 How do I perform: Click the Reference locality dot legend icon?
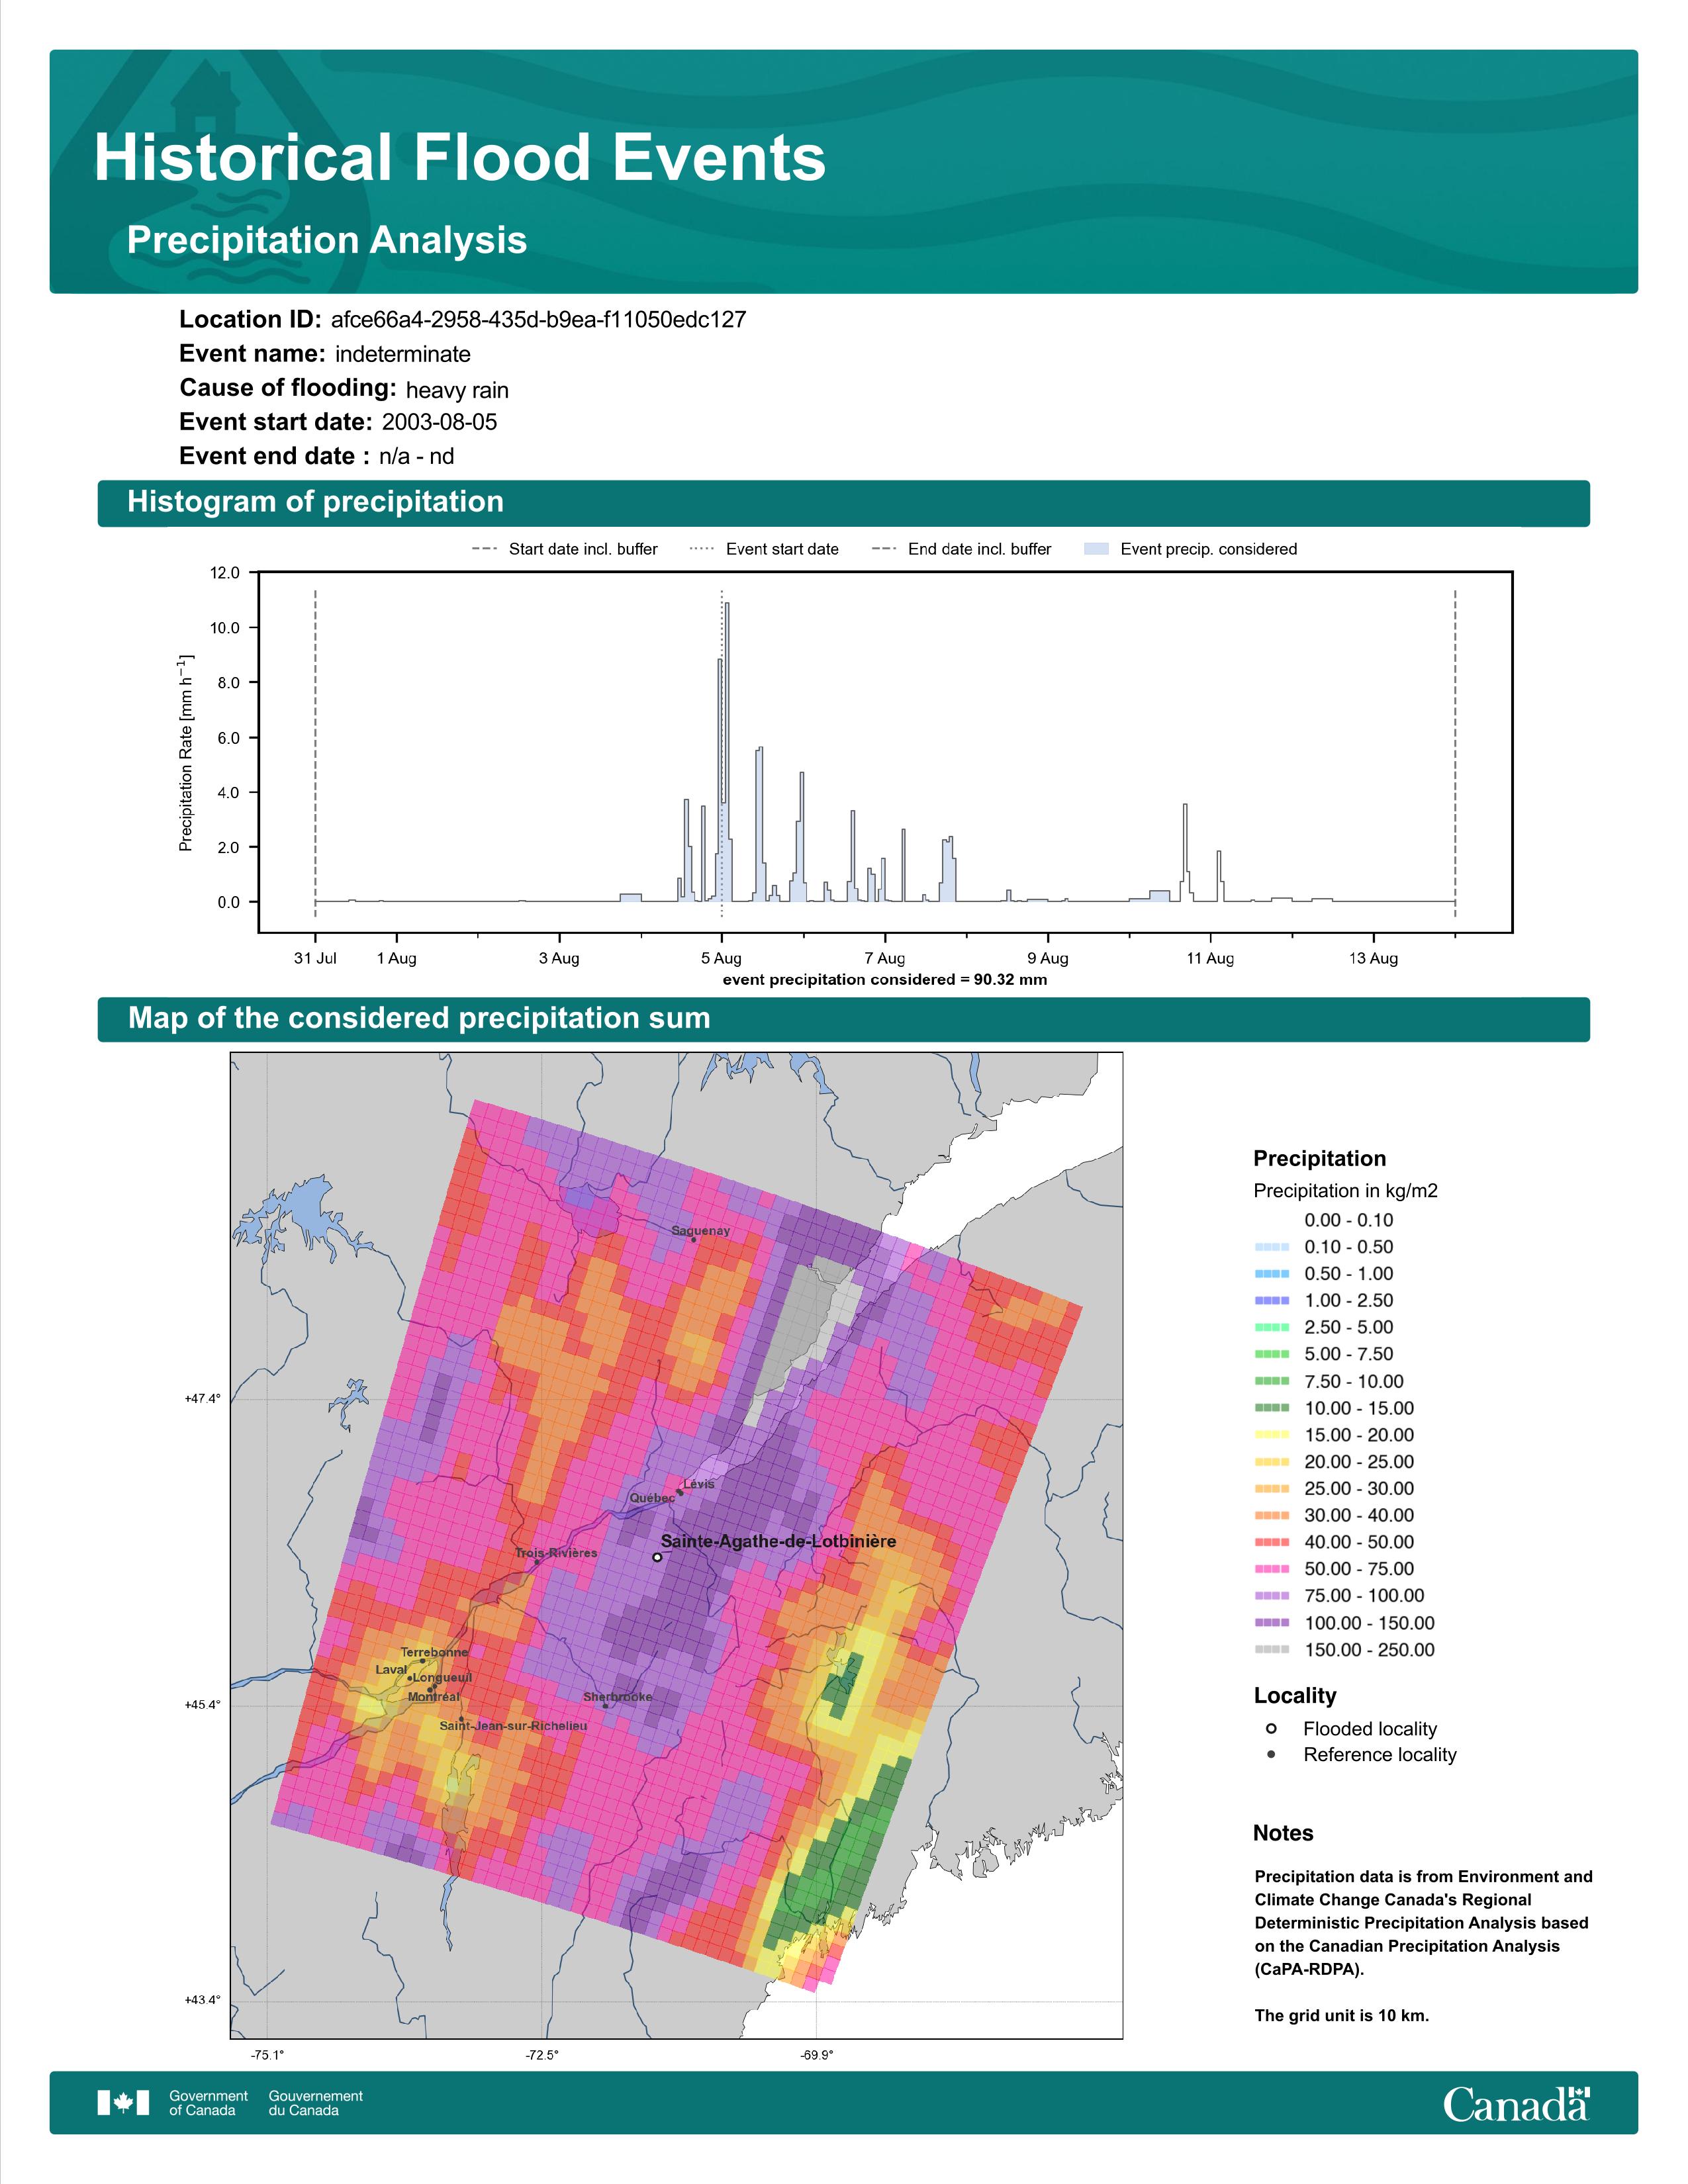click(x=1271, y=1755)
